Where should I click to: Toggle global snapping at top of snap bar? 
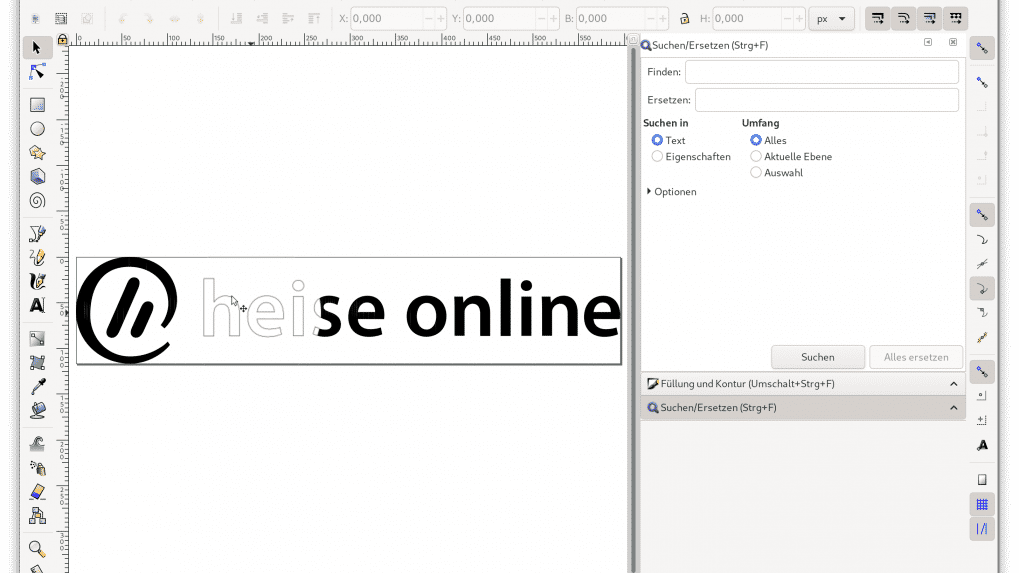982,49
